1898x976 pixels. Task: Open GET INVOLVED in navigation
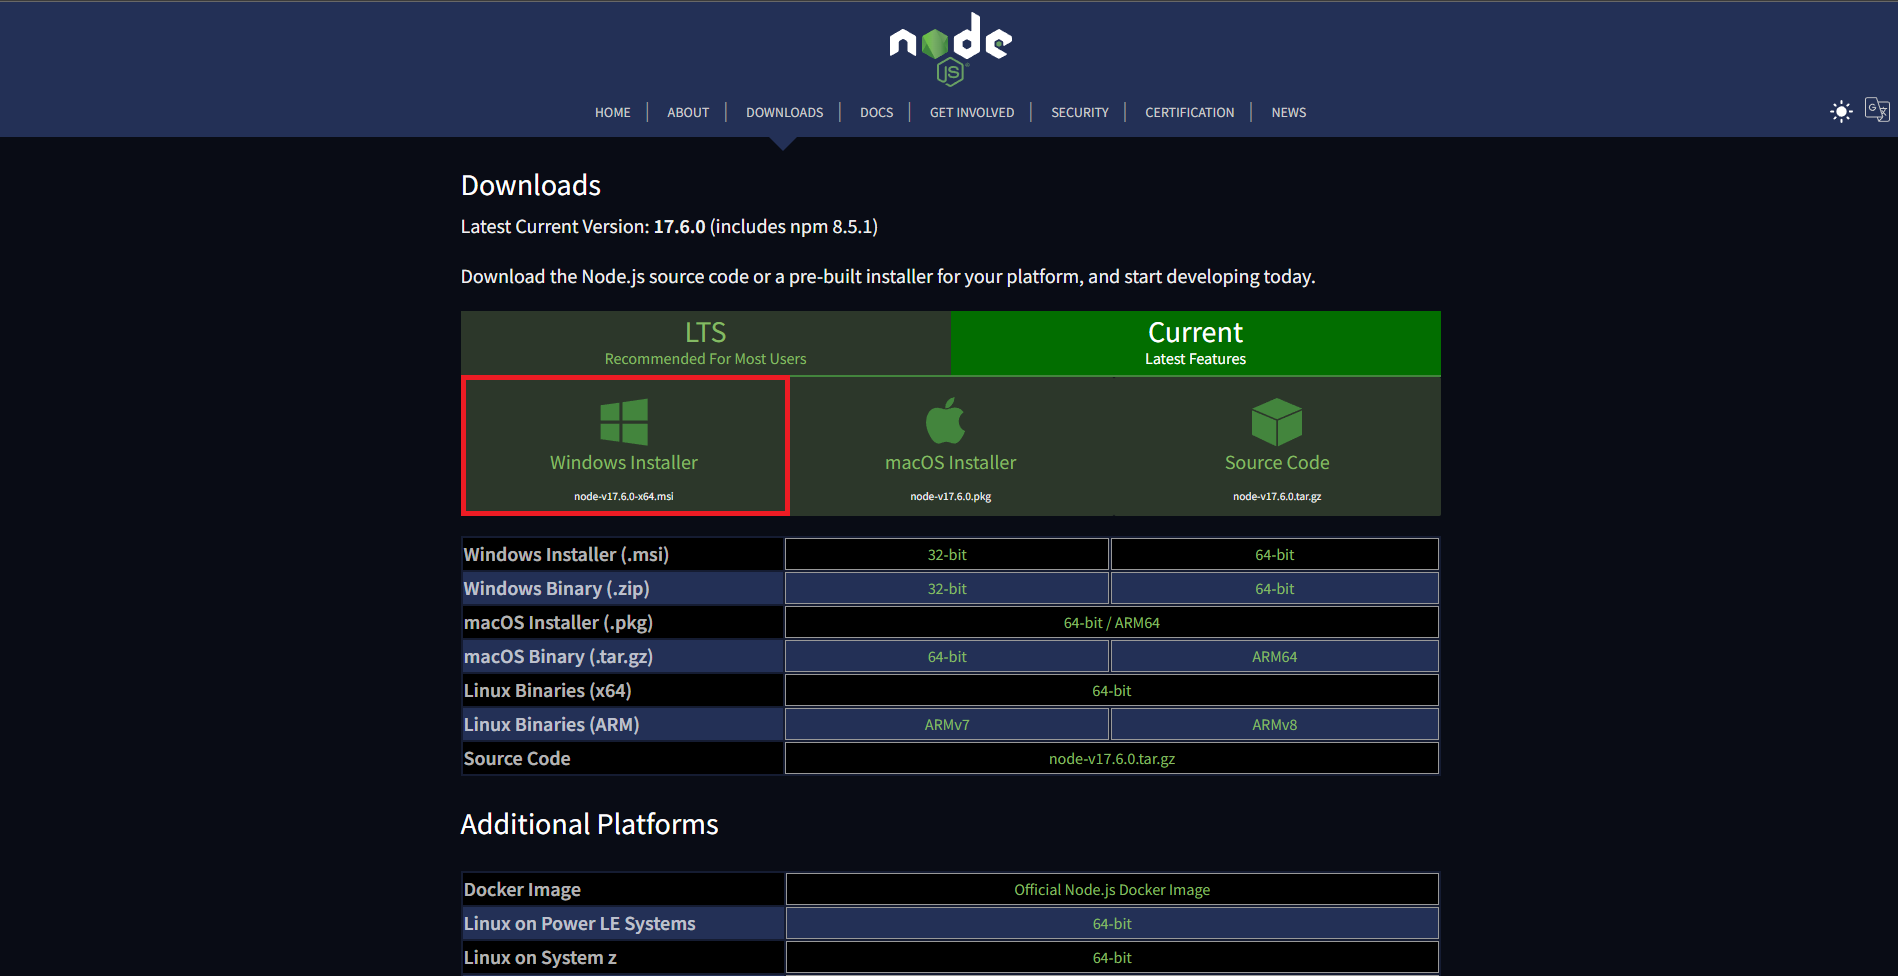(972, 112)
